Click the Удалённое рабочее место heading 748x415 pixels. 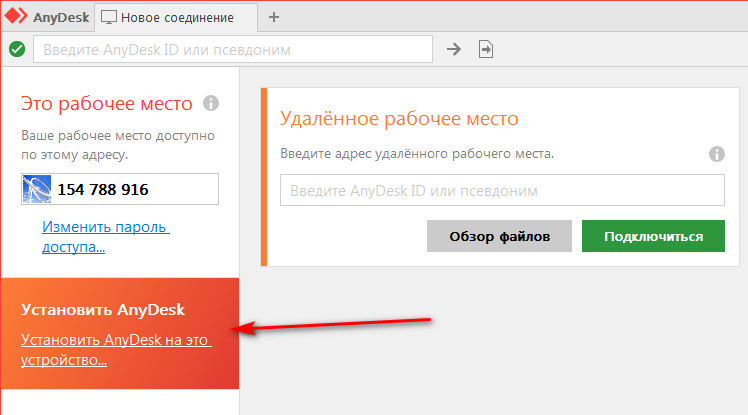click(399, 118)
